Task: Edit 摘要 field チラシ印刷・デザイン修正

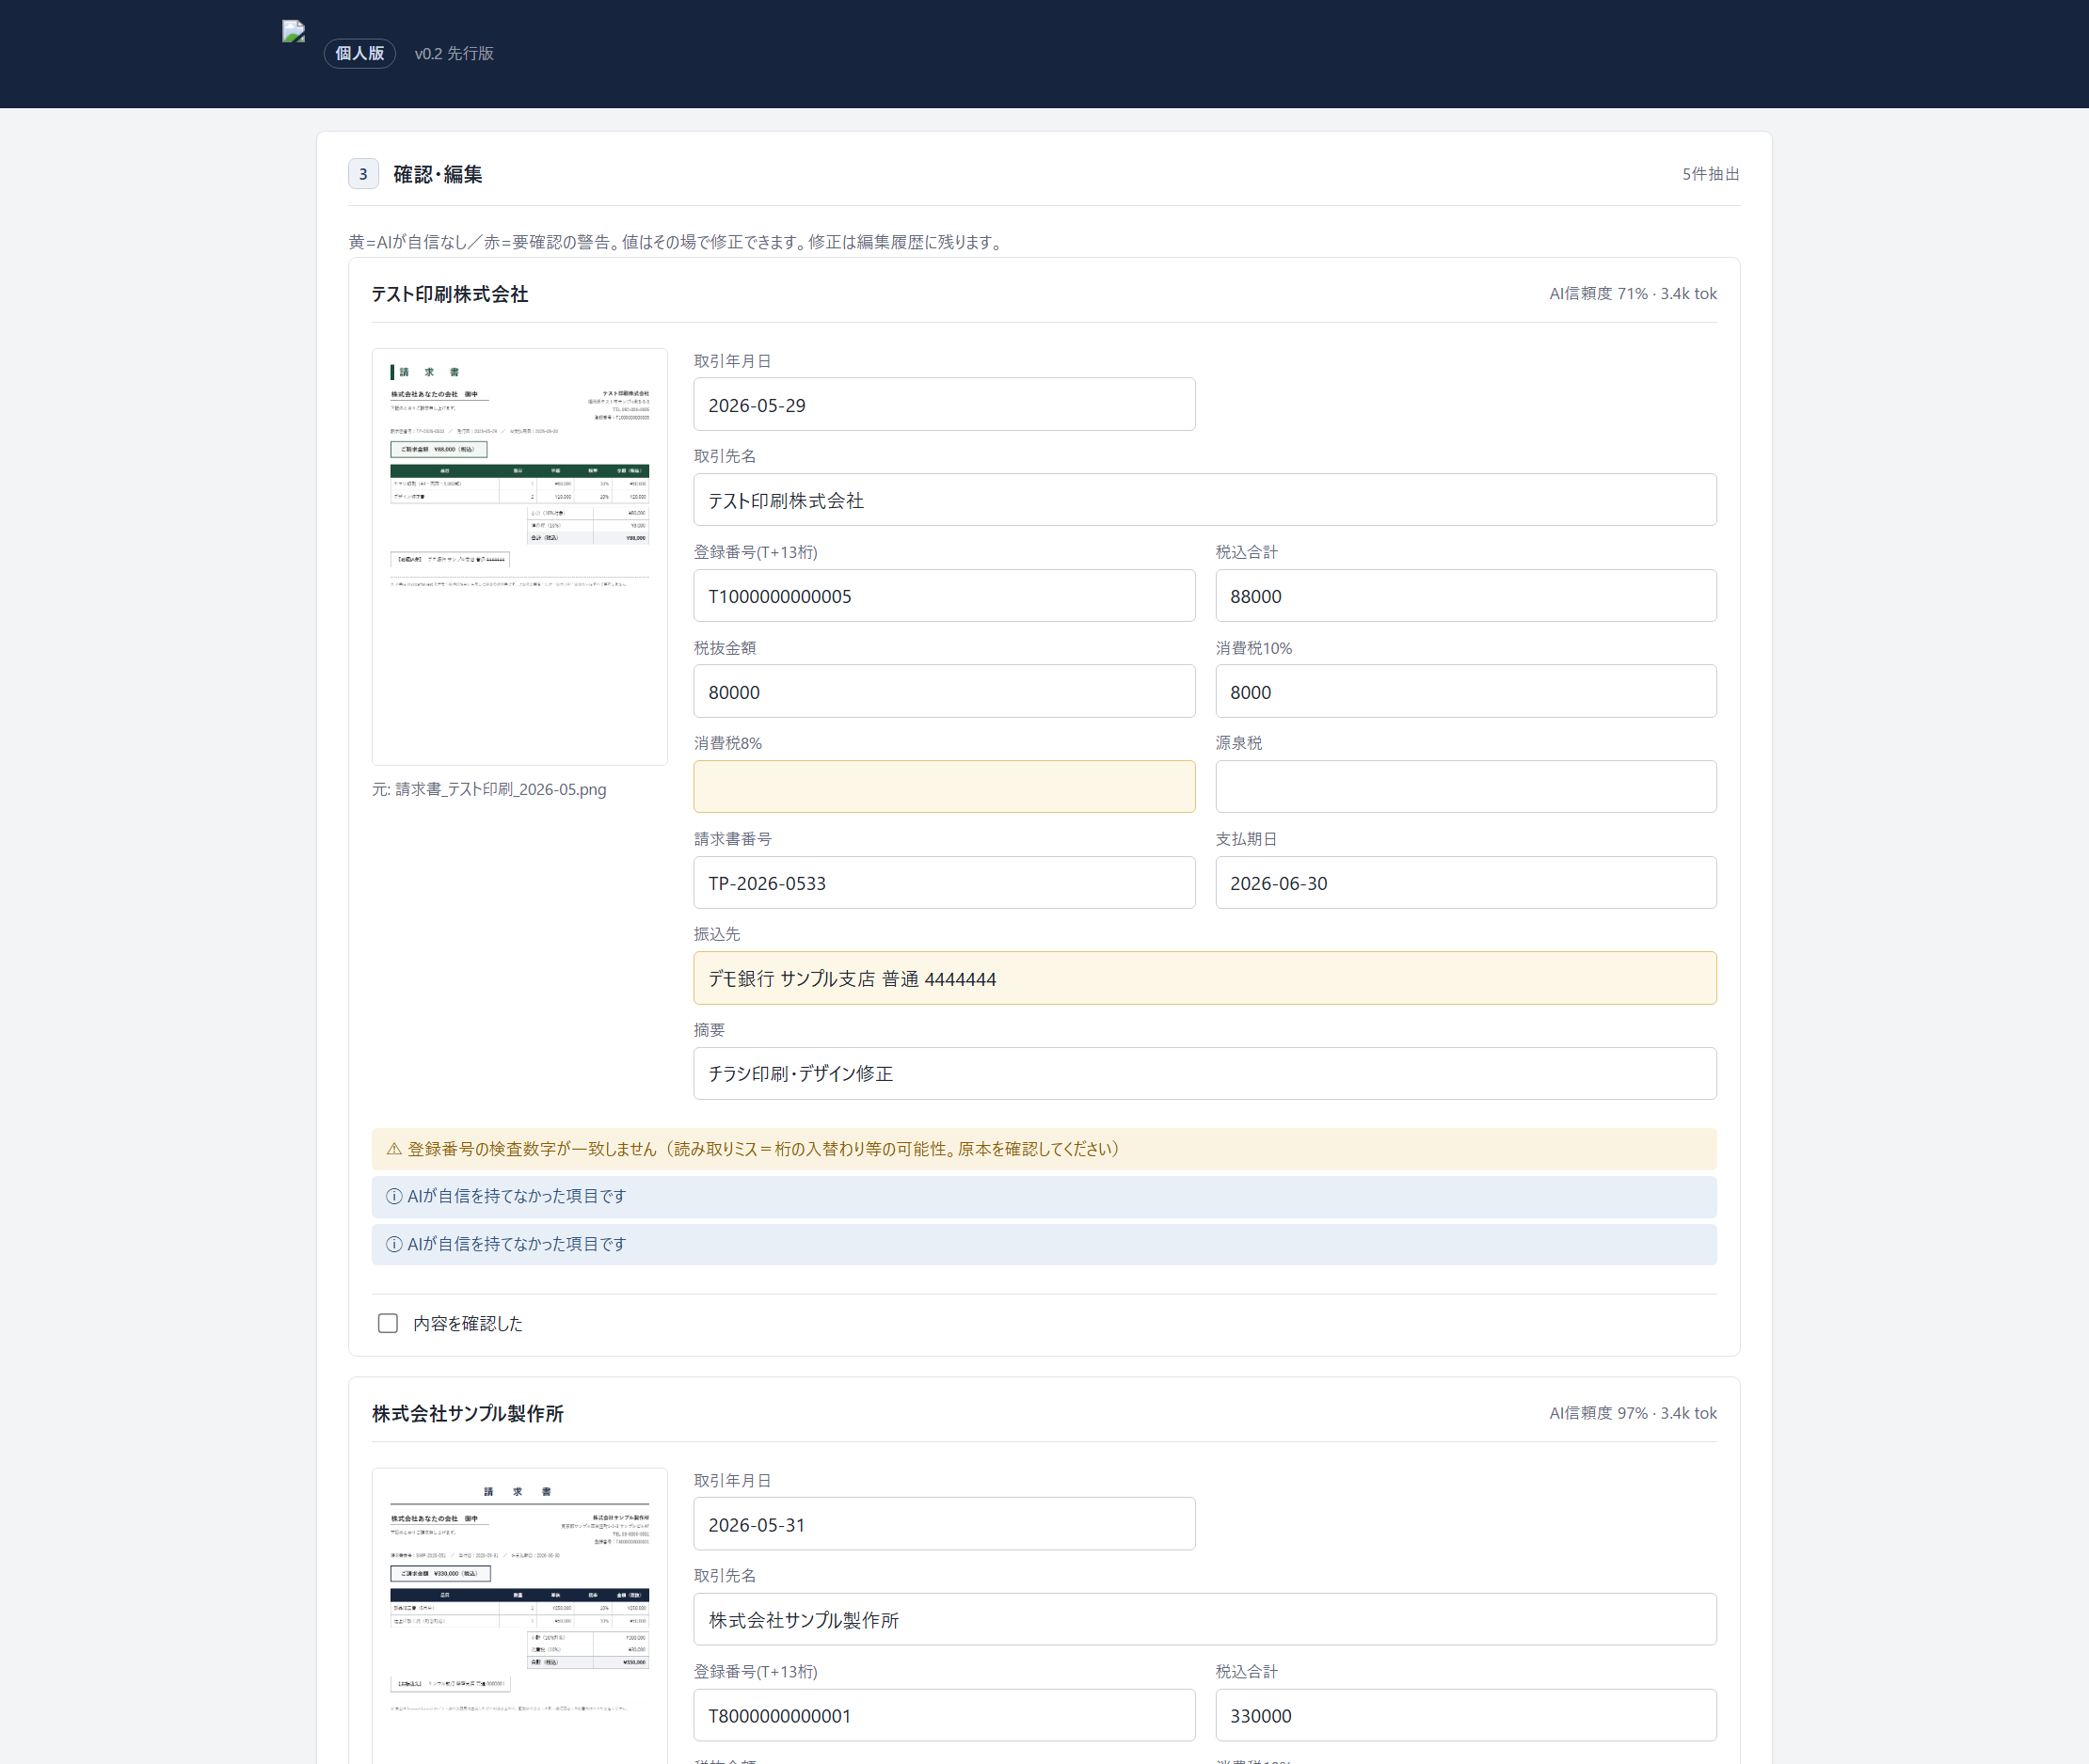Action: click(x=1204, y=1074)
